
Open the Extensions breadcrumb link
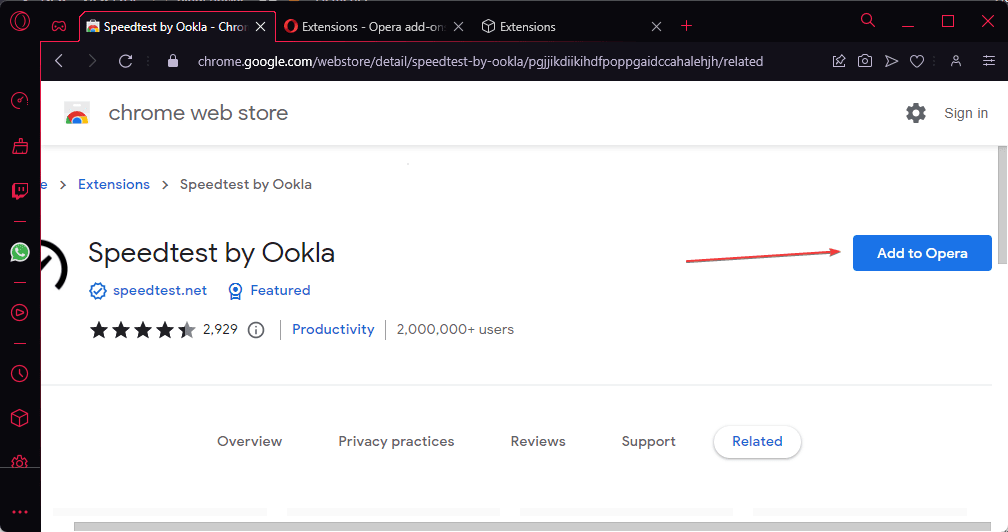pos(114,184)
